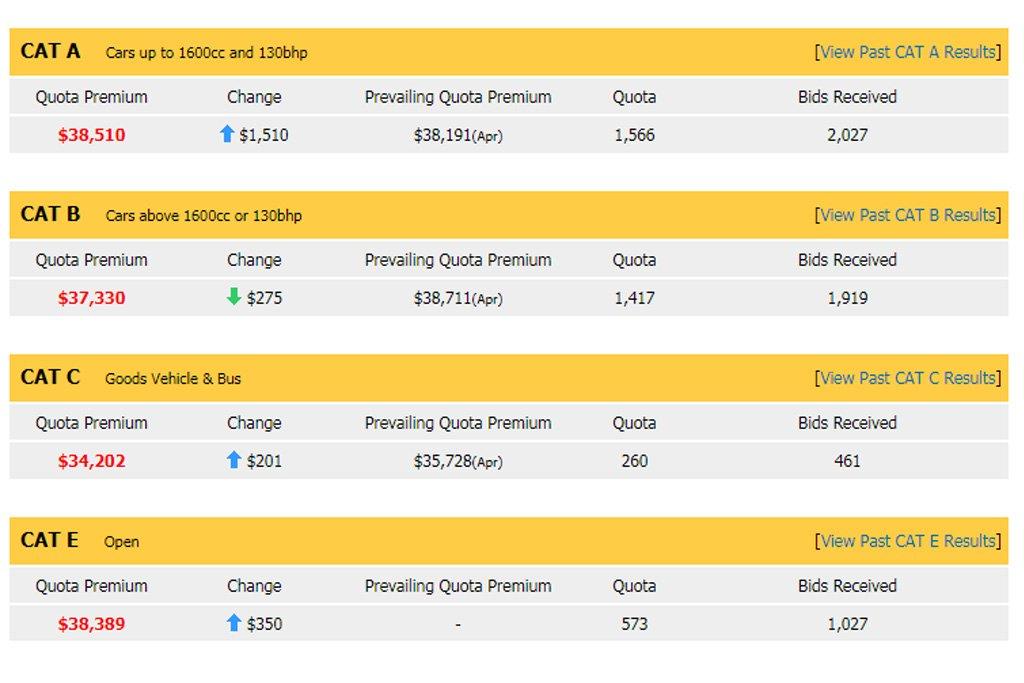Select the CAT C heading
Screen dimensions: 1024x683
50,377
